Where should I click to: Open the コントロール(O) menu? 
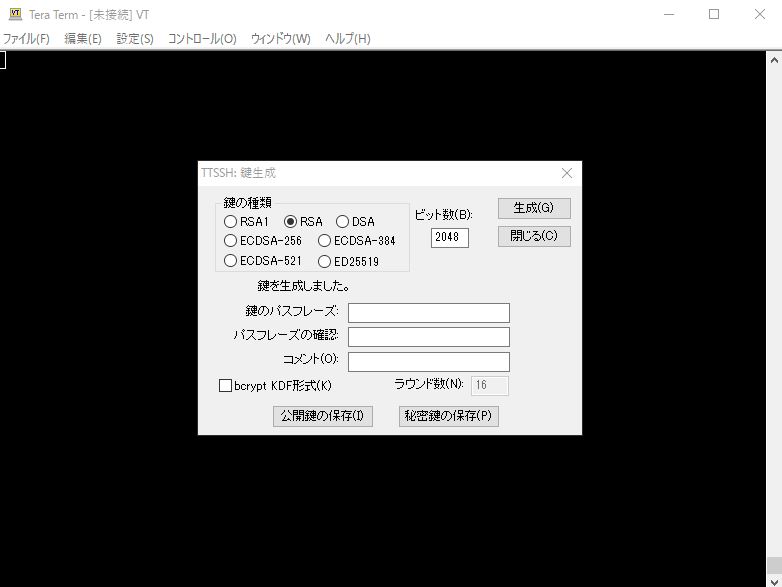202,39
